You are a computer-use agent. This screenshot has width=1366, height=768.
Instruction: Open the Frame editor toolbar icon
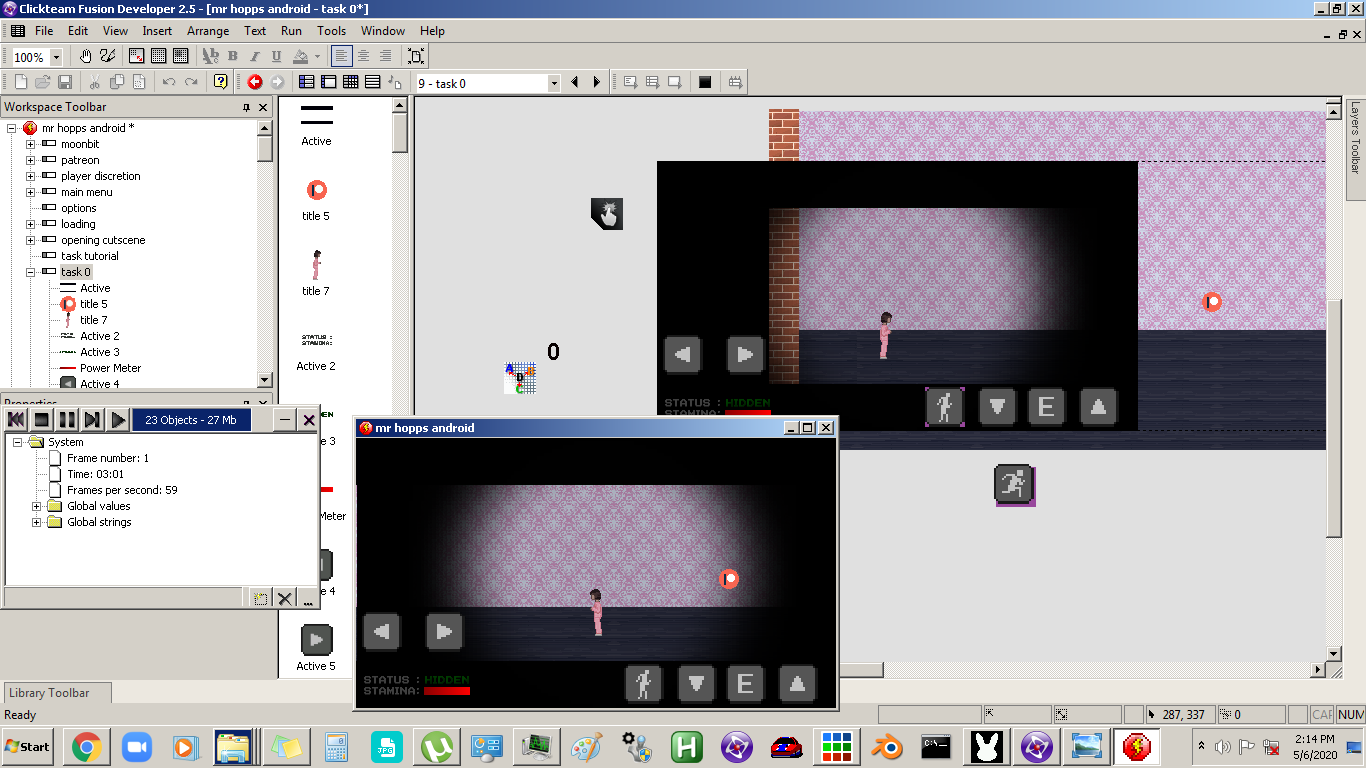tap(329, 82)
